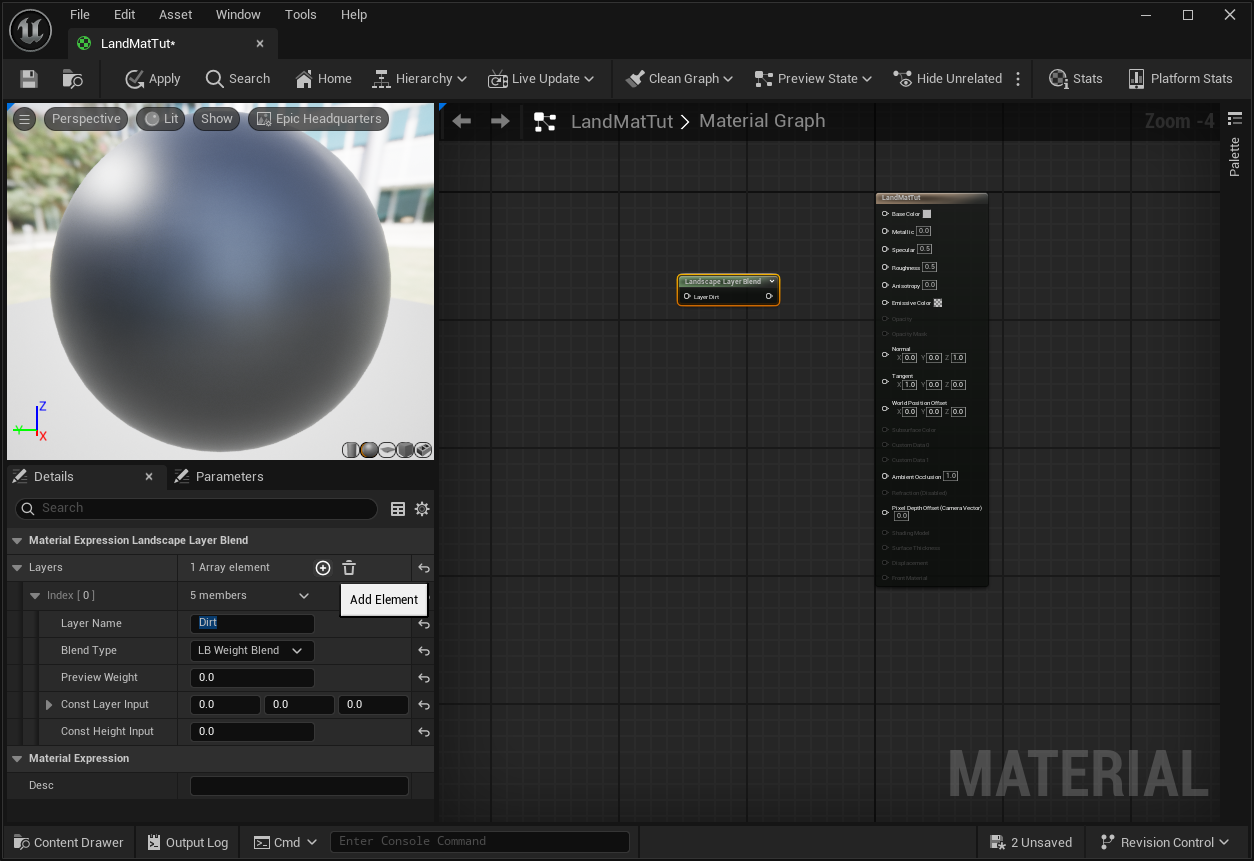Switch to the Details tab
The height and width of the screenshot is (861, 1254).
coord(53,477)
